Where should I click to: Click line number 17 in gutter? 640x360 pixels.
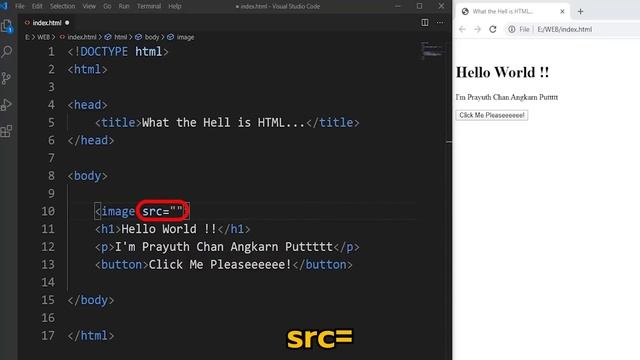pyautogui.click(x=48, y=336)
